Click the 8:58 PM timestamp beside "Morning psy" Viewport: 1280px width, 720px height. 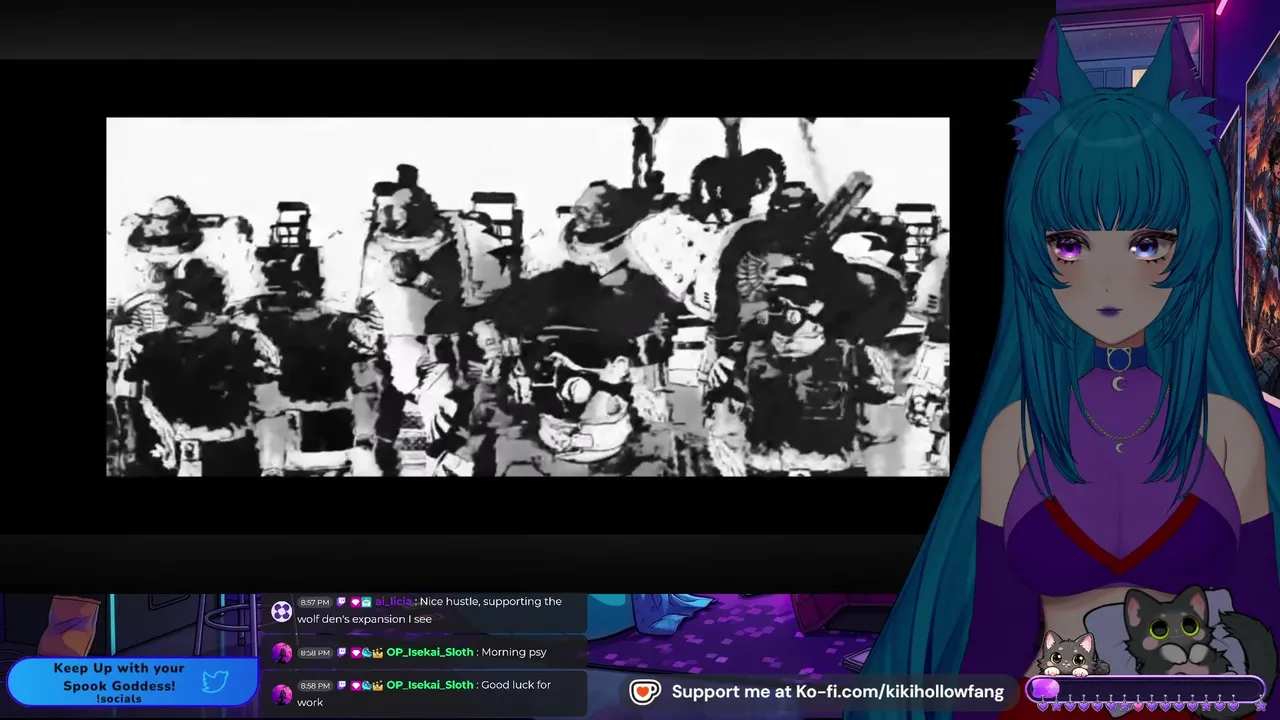coord(315,653)
